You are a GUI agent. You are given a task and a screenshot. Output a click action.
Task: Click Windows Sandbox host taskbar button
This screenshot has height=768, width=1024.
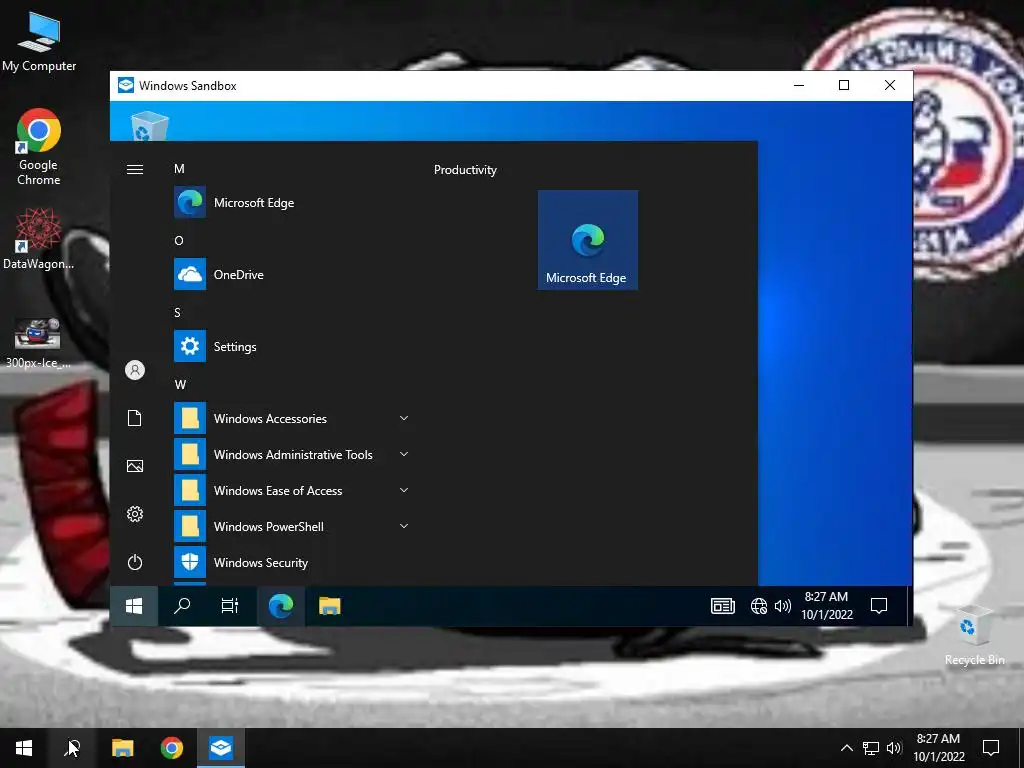[x=221, y=748]
